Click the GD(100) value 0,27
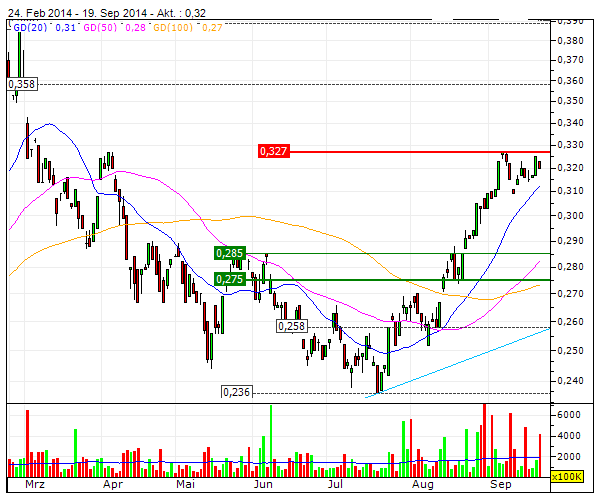Screen dimensions: 600x500 [212, 28]
